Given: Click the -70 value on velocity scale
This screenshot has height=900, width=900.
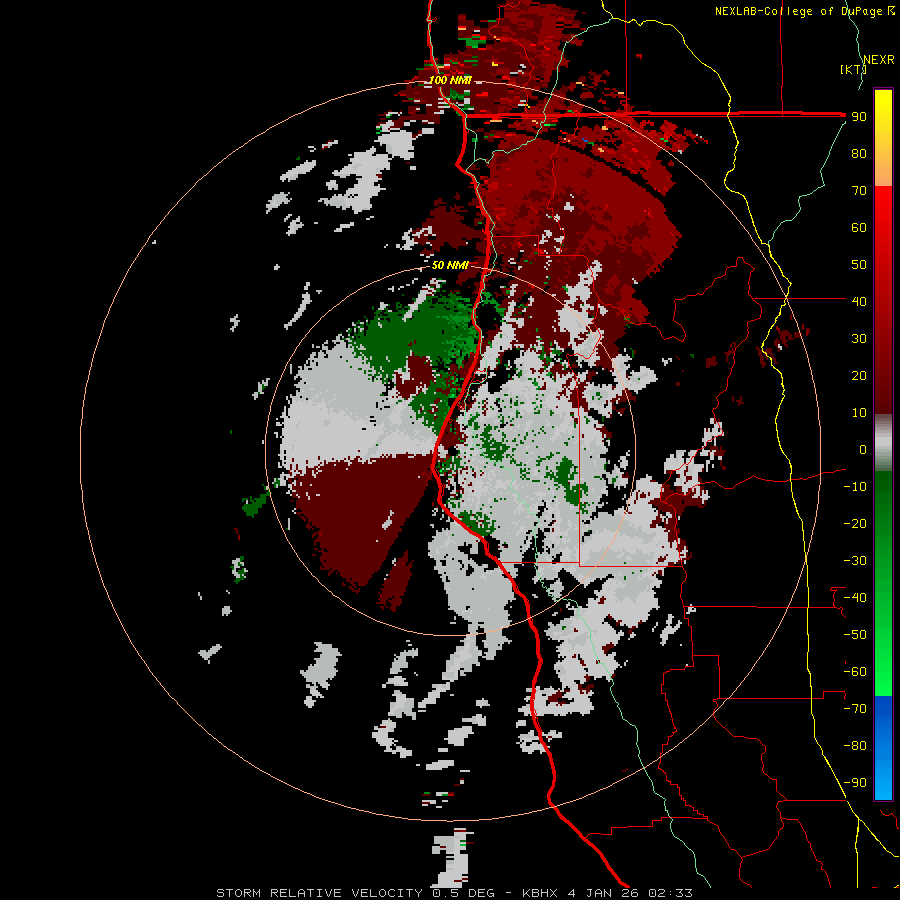Looking at the screenshot, I should point(855,709).
